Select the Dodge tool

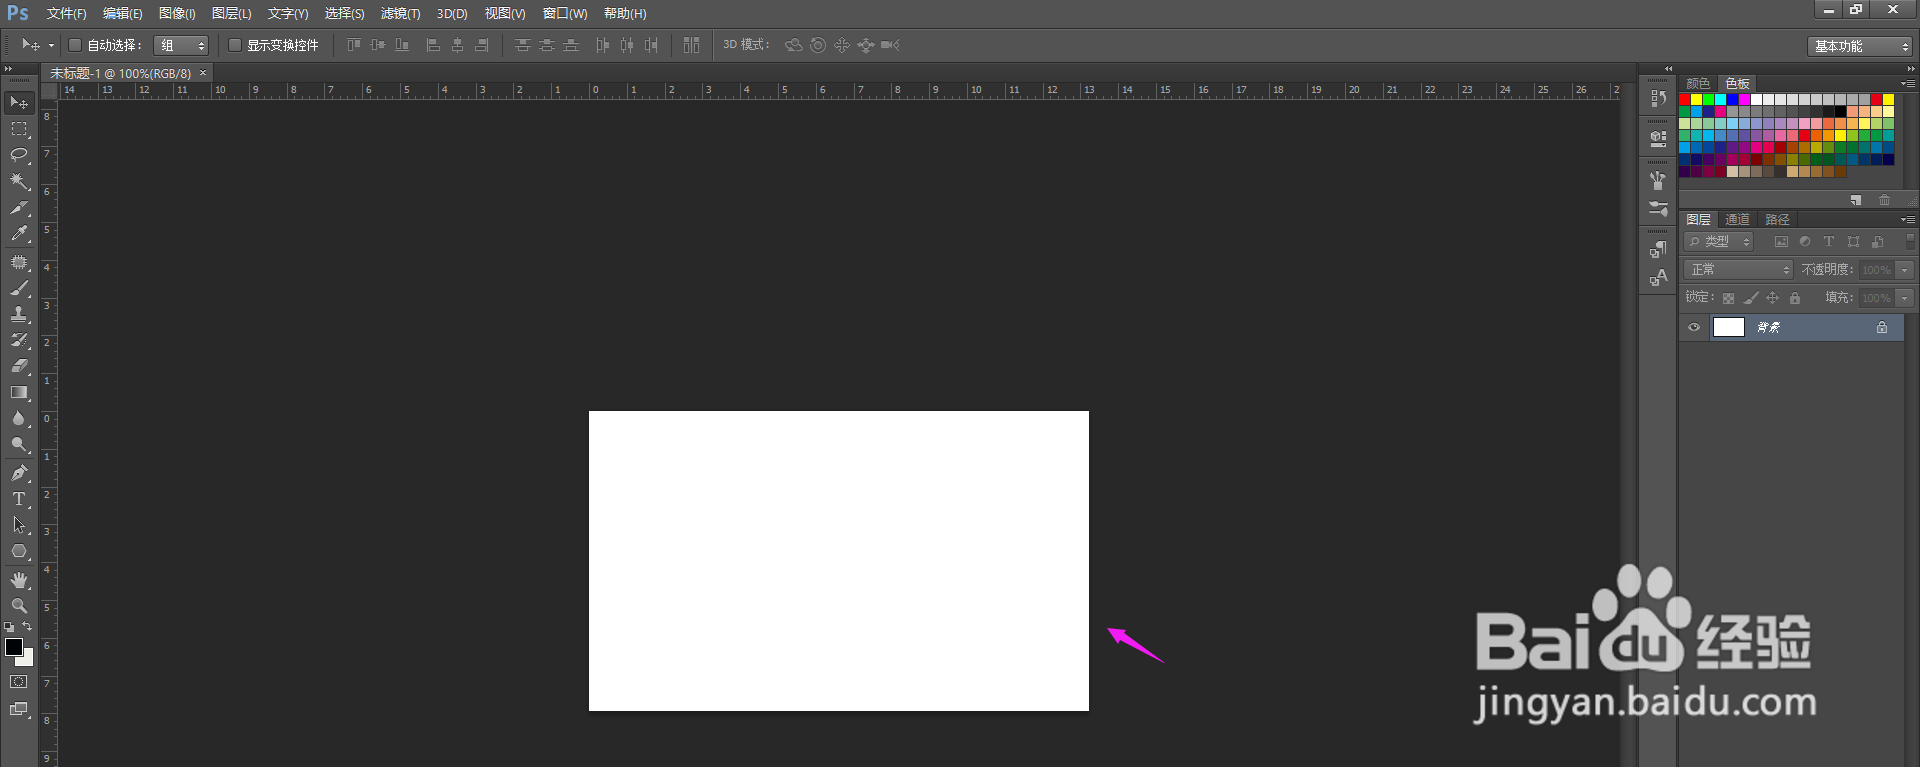pyautogui.click(x=19, y=444)
